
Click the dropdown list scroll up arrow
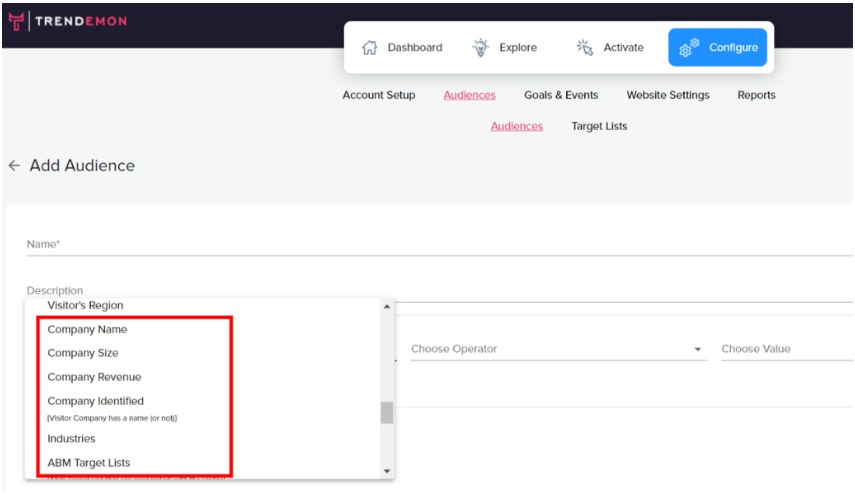(x=387, y=307)
